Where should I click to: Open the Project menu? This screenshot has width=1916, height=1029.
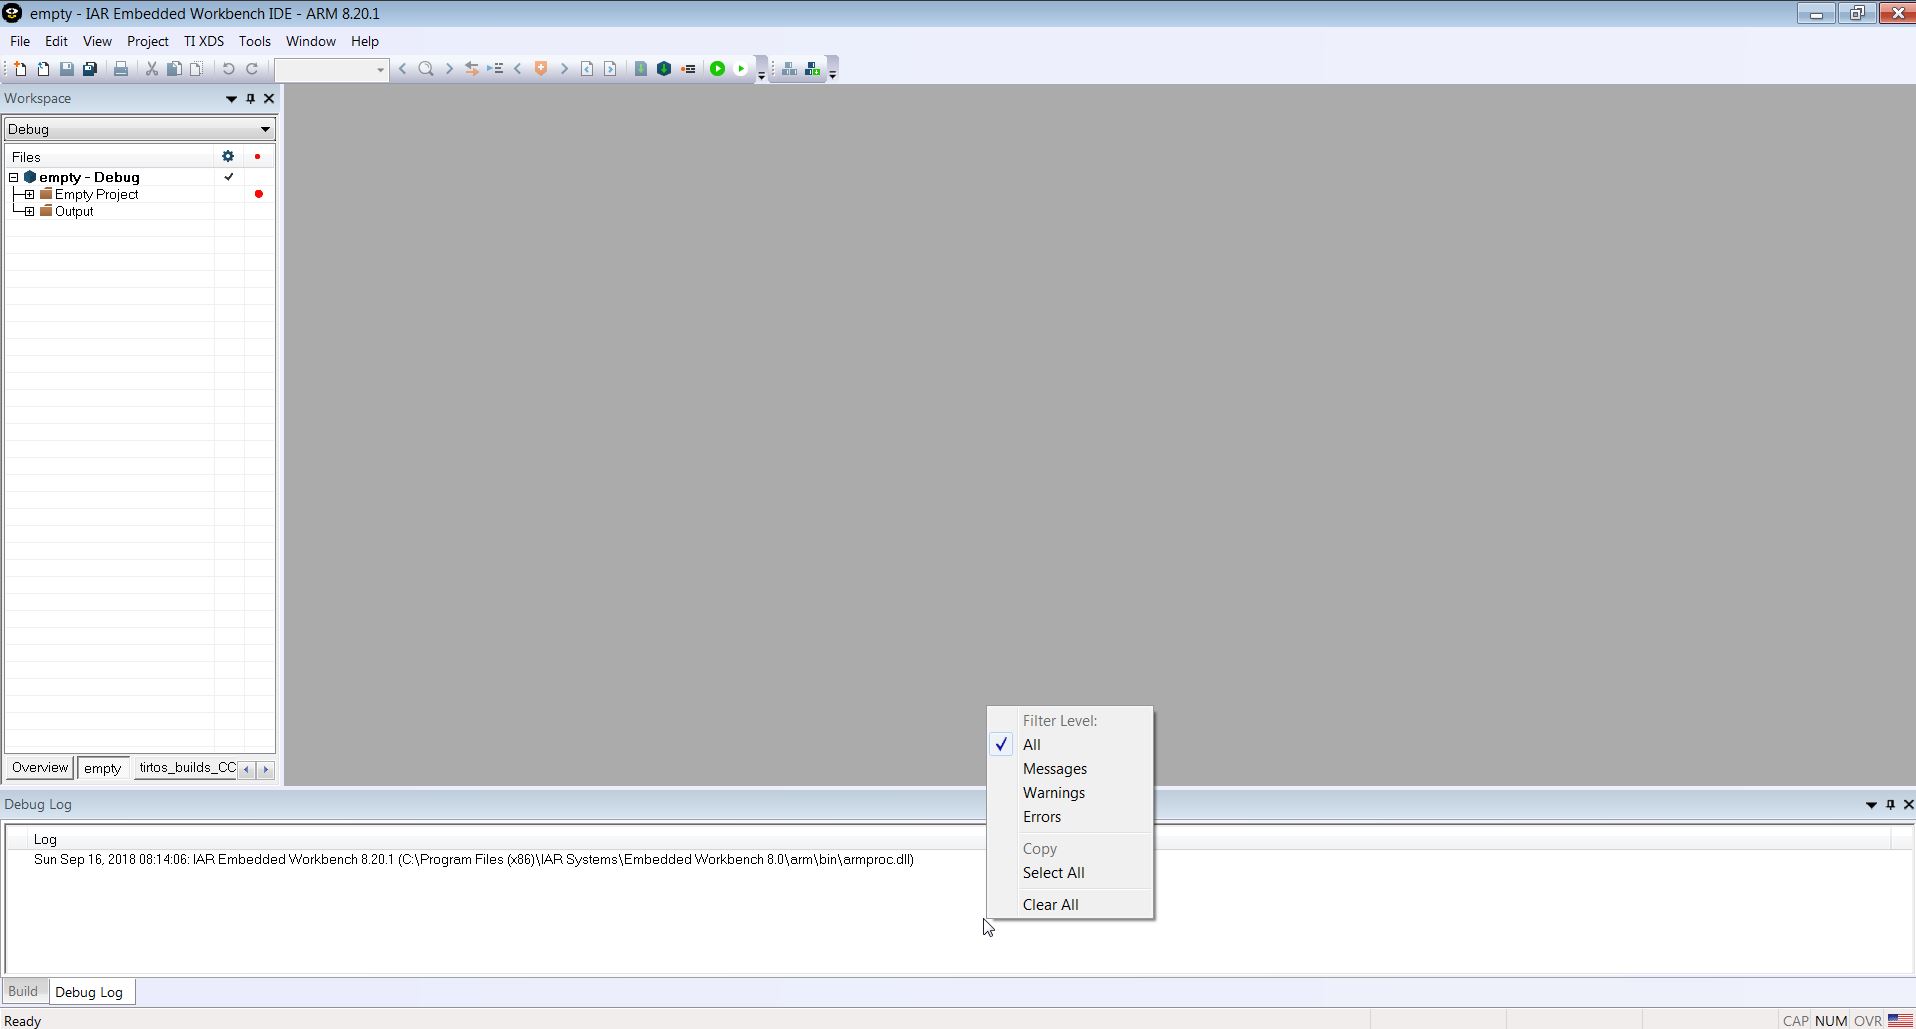(148, 42)
